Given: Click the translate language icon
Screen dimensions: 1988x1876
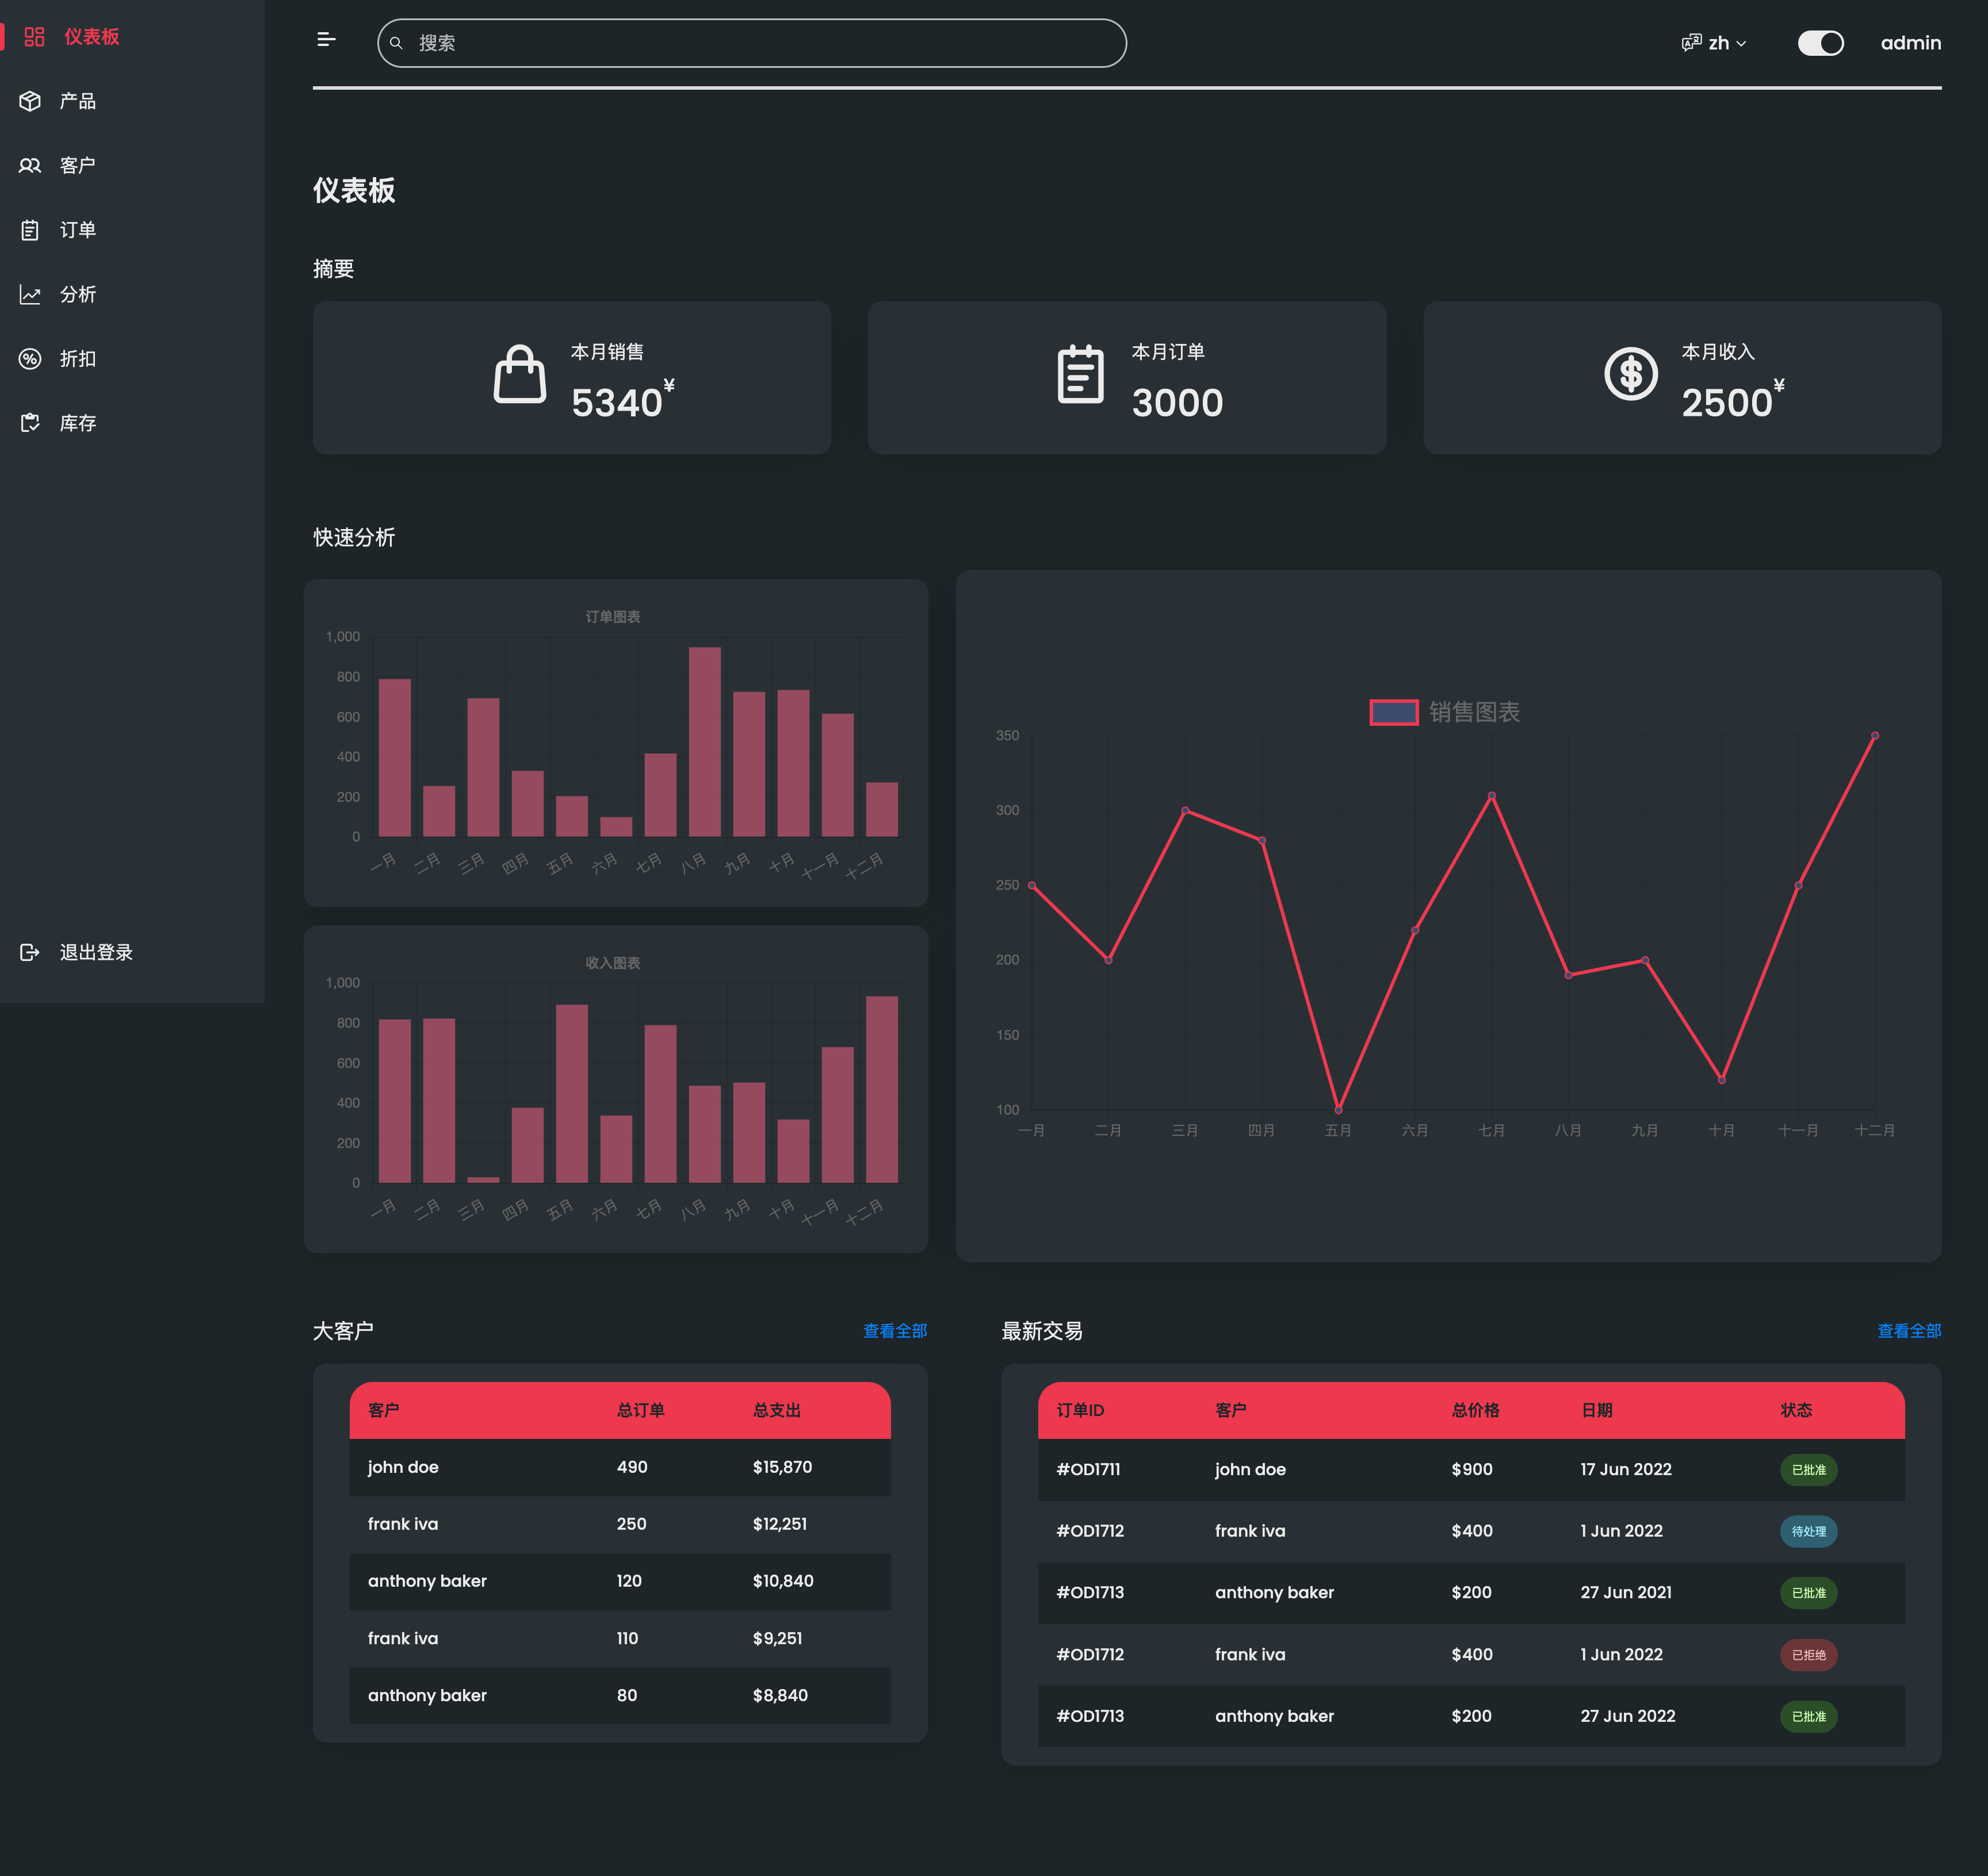Looking at the screenshot, I should click(x=1691, y=43).
